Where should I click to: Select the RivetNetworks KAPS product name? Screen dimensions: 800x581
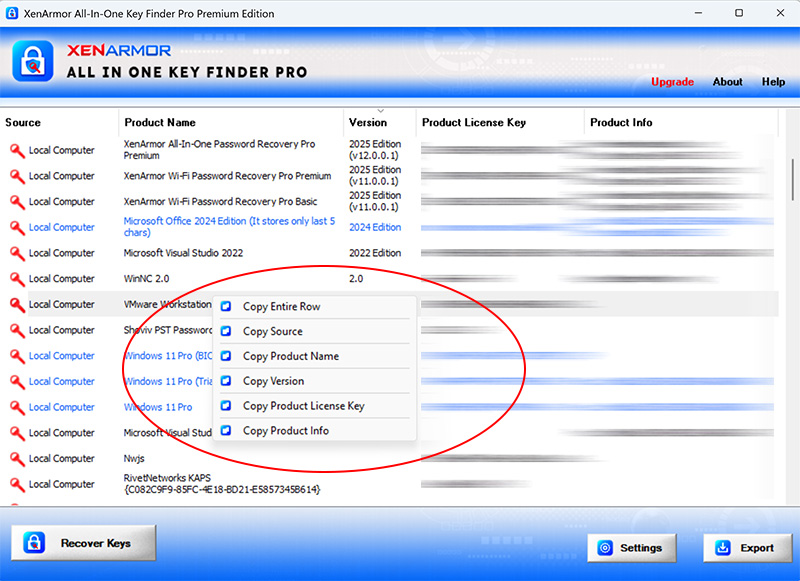tap(222, 484)
